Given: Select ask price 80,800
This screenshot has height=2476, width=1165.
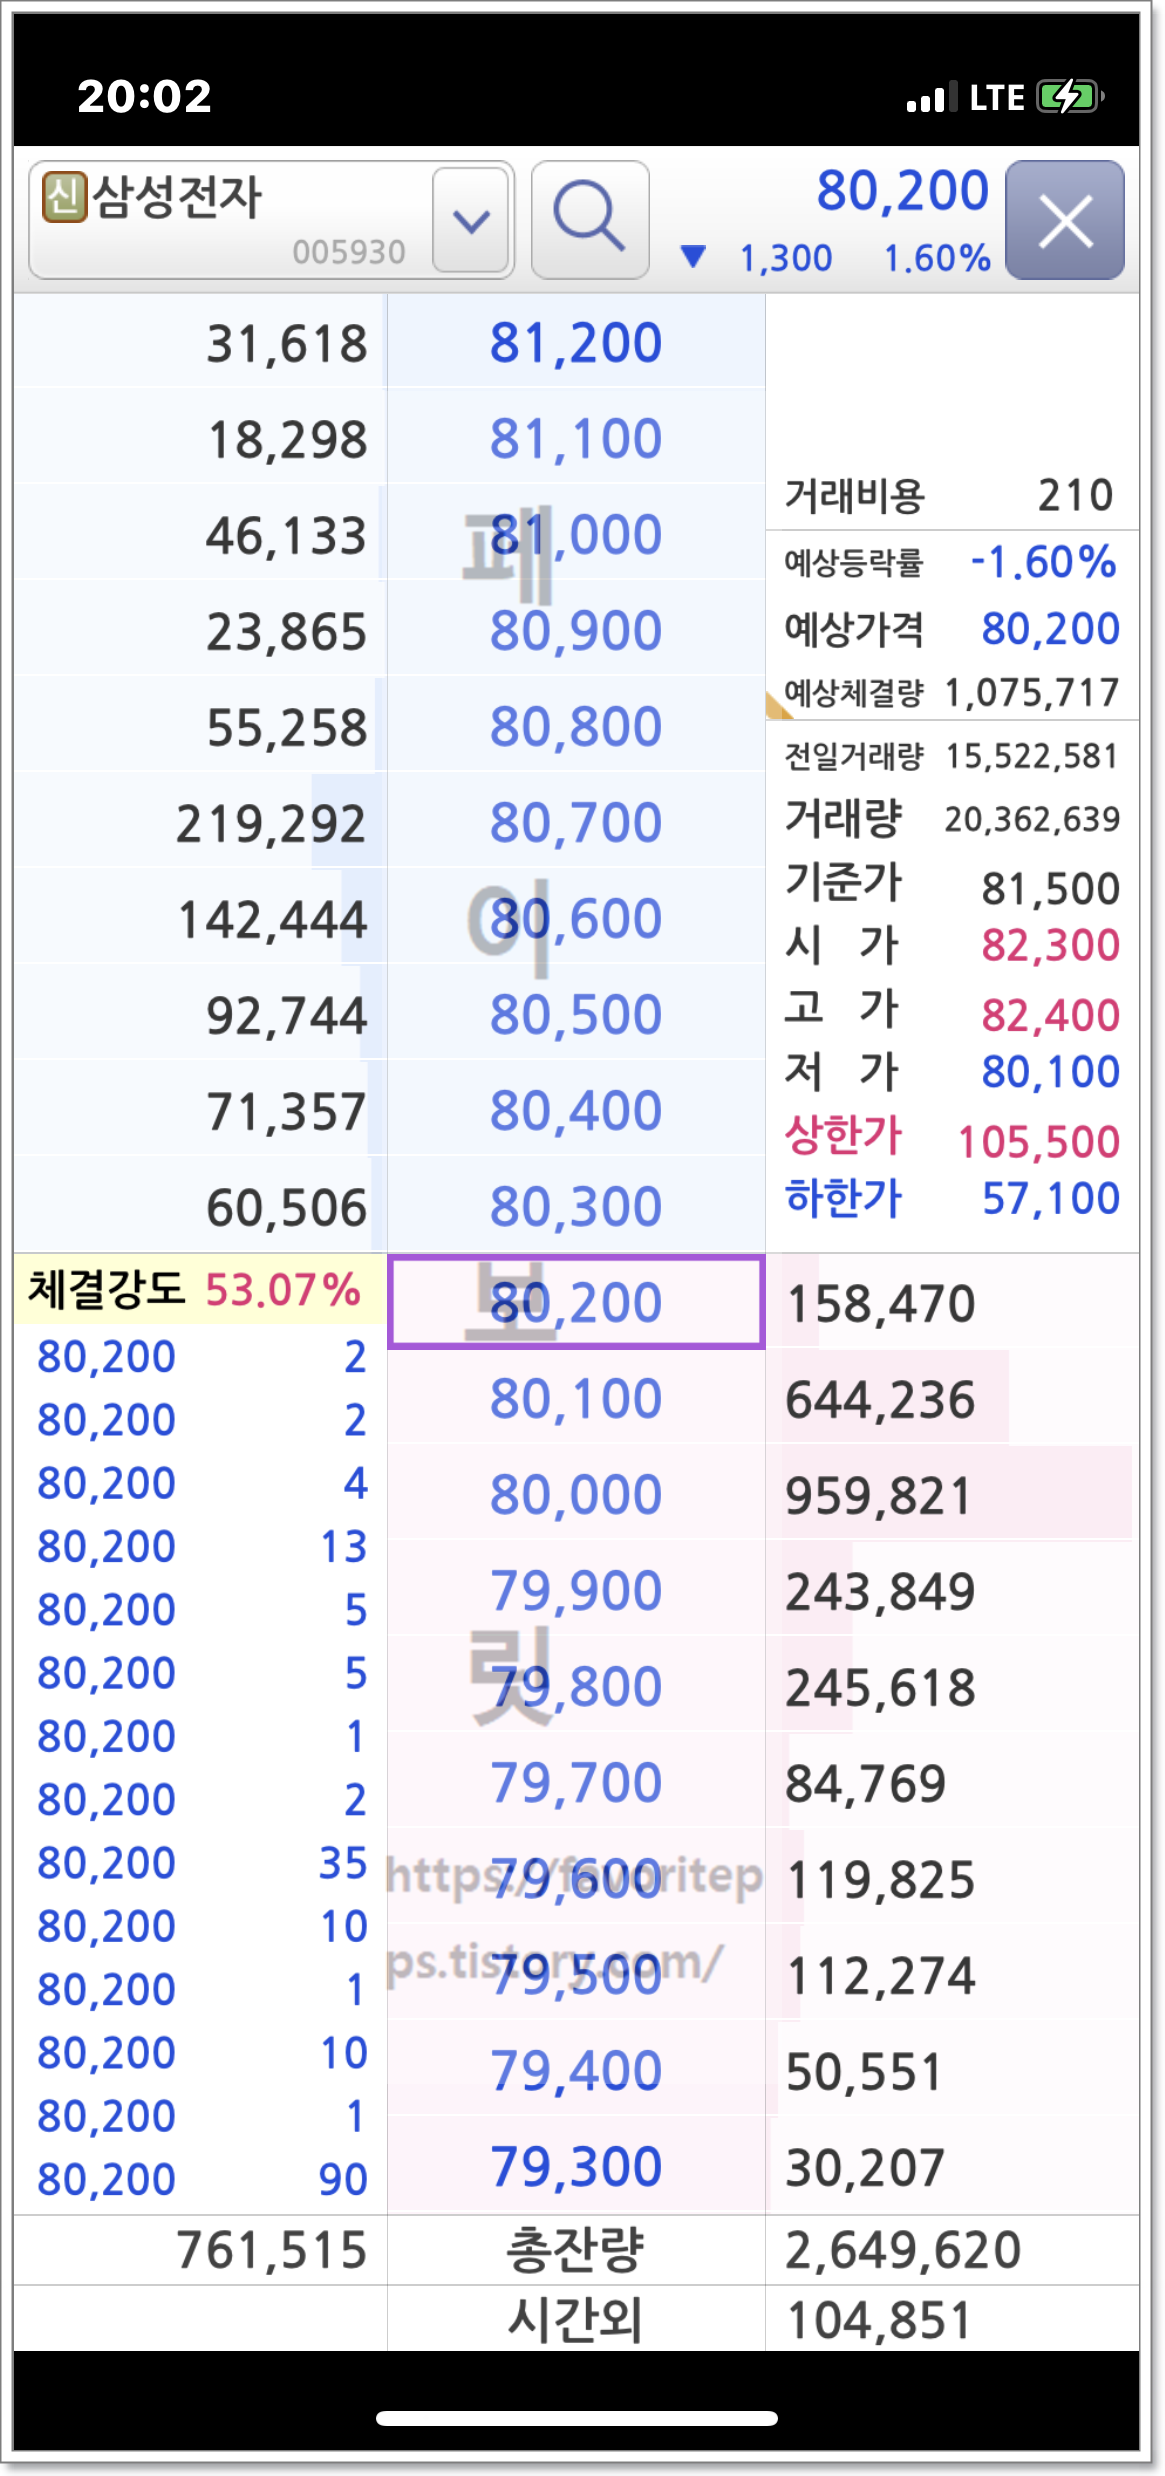Looking at the screenshot, I should [576, 727].
